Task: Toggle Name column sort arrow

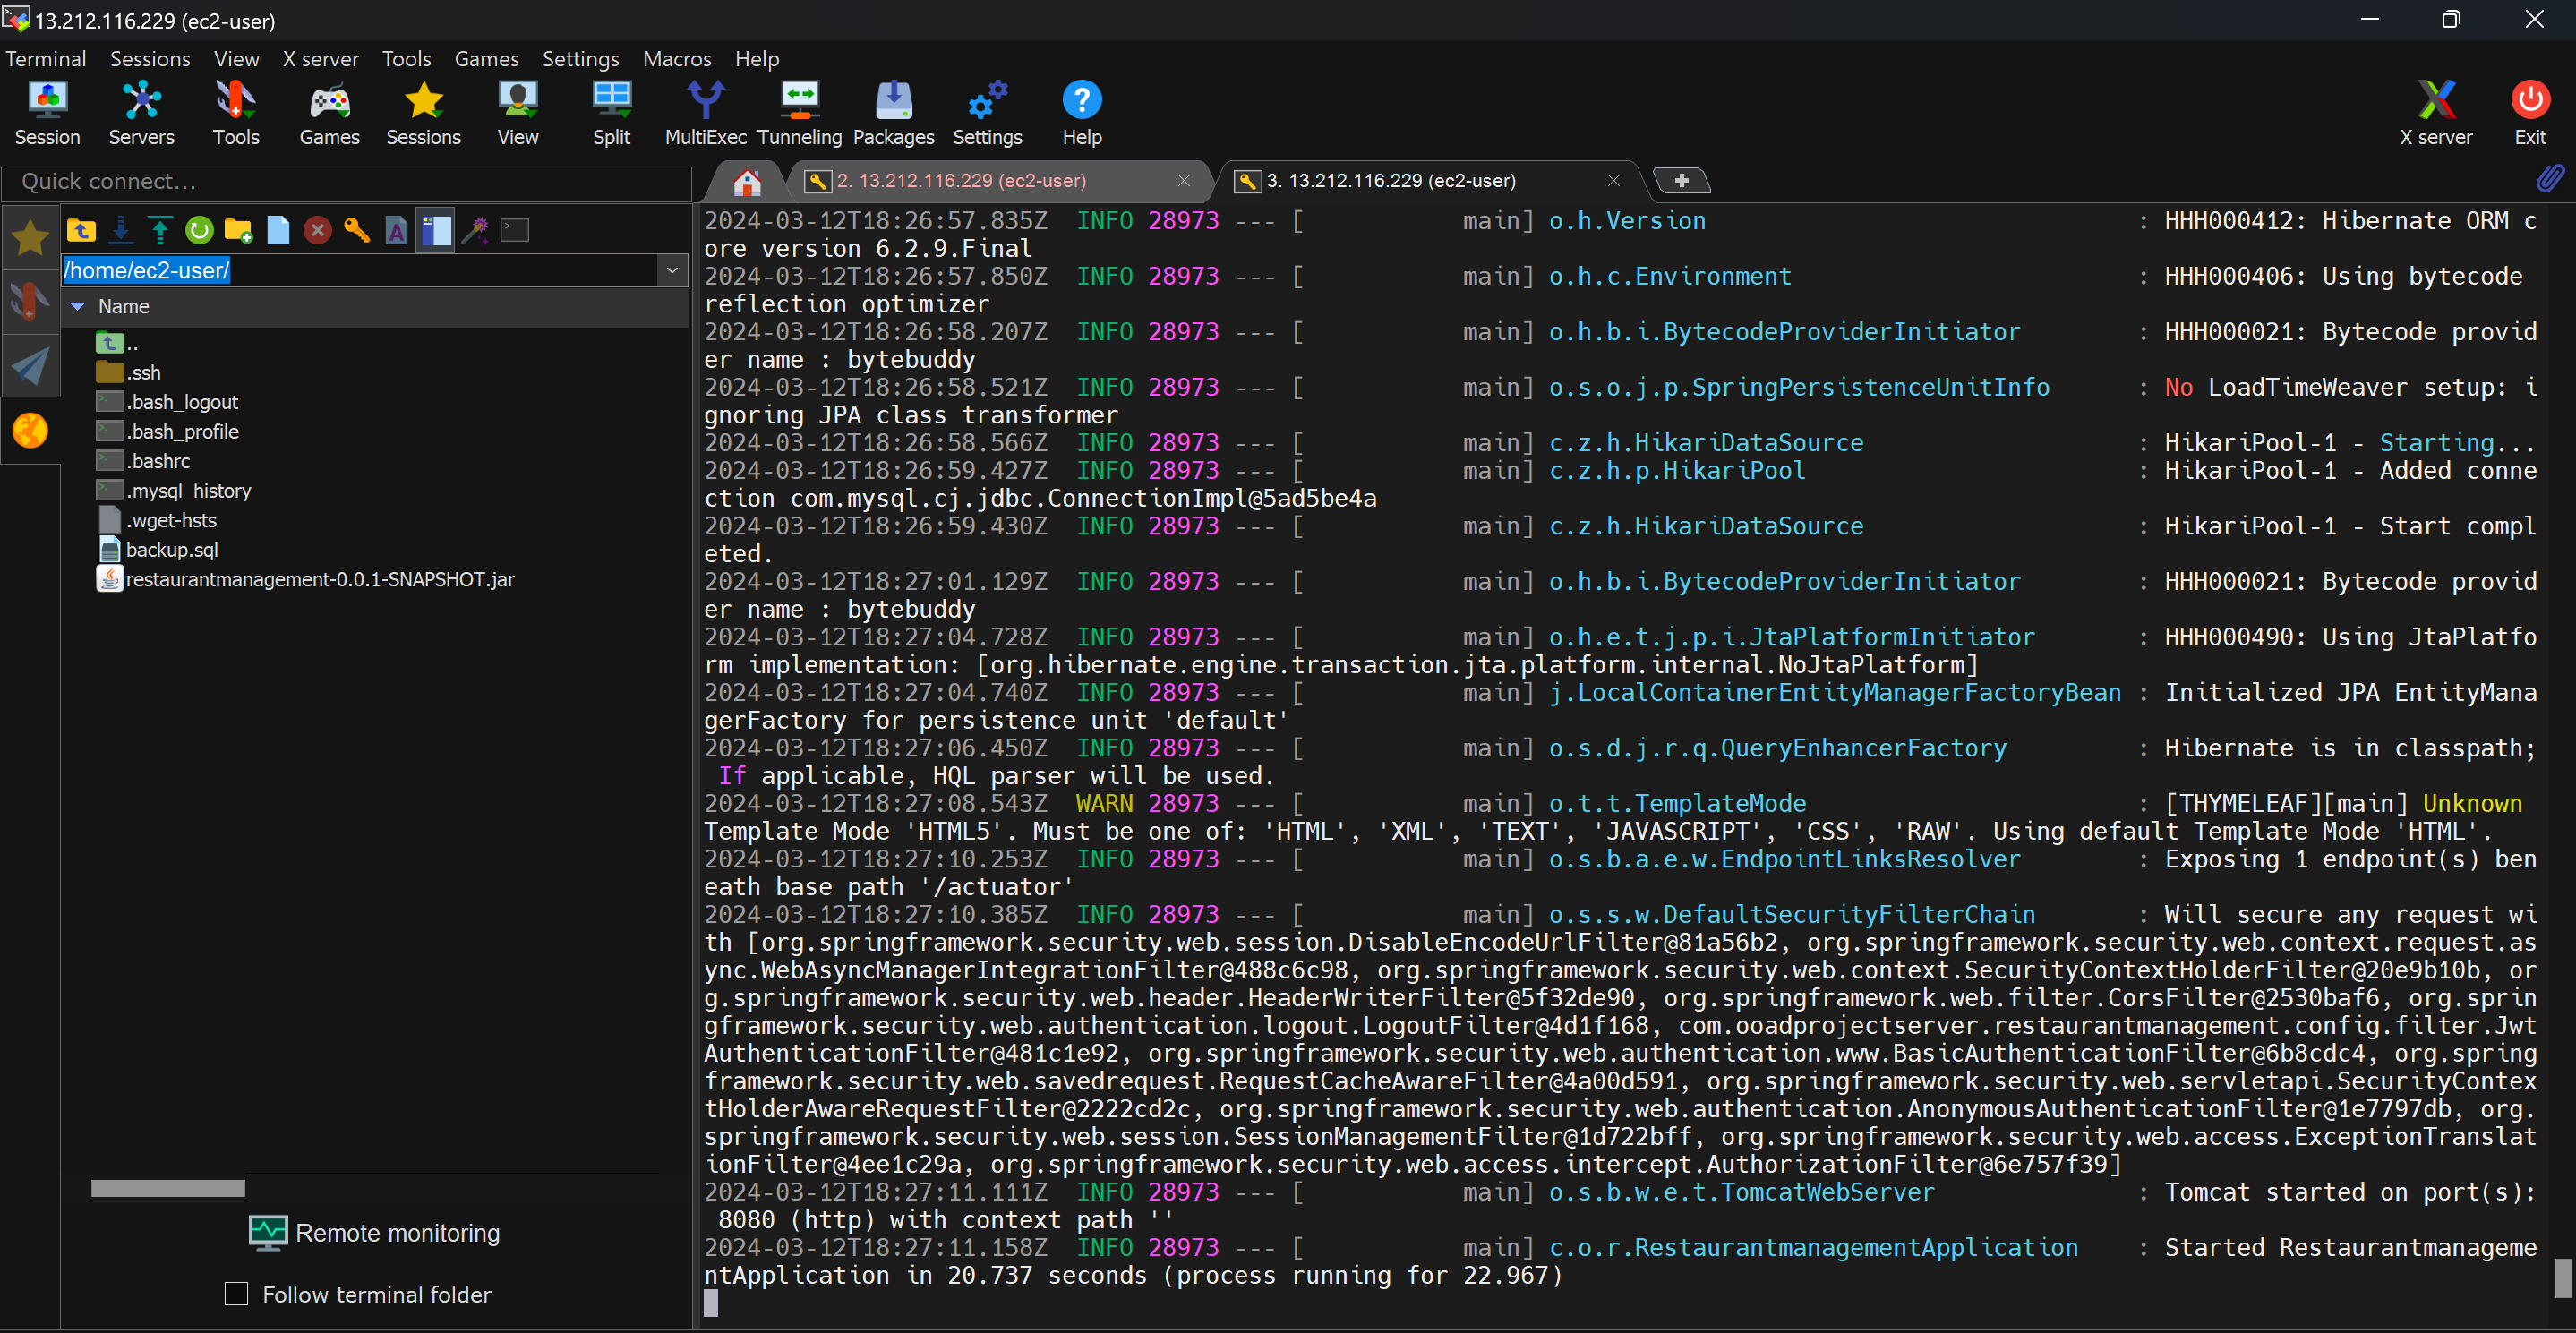Action: (x=77, y=307)
